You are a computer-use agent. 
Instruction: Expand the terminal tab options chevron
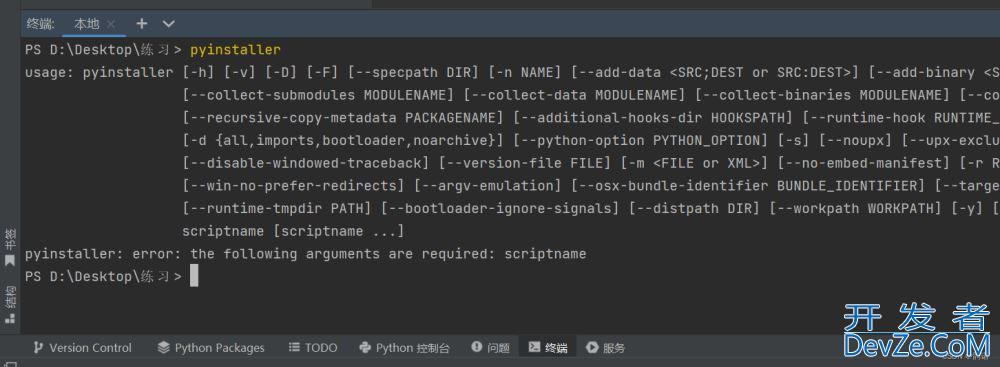click(x=168, y=24)
